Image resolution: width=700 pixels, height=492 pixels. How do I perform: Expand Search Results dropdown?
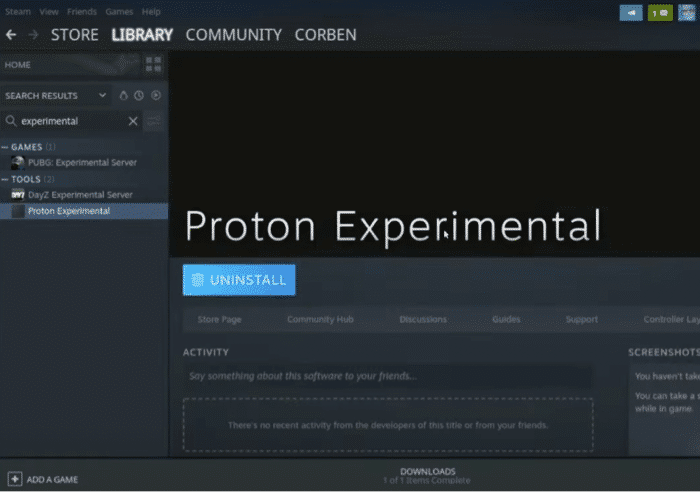pos(102,95)
